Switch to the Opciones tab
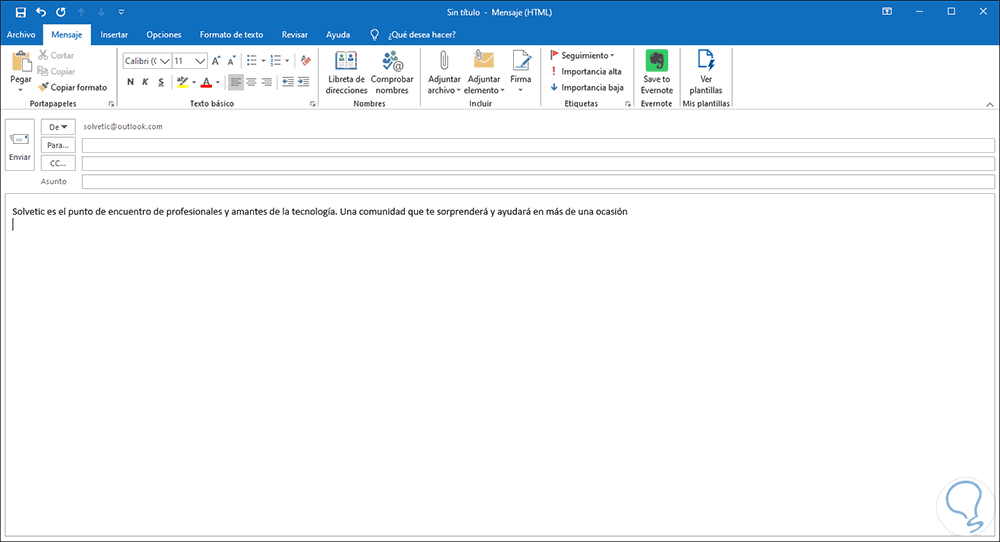The width and height of the screenshot is (1000, 542). [x=163, y=34]
